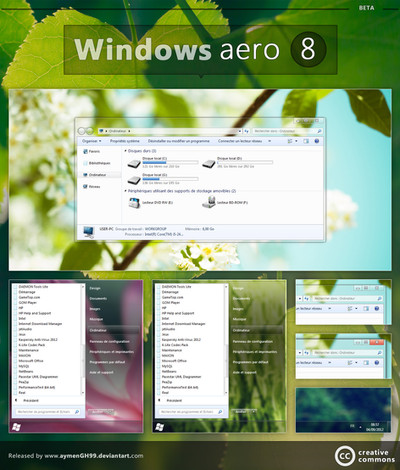Select the Lecteur BD-ROM (F:) drive icon
Image resolution: width=400 pixels, height=470 pixels.
209,202
